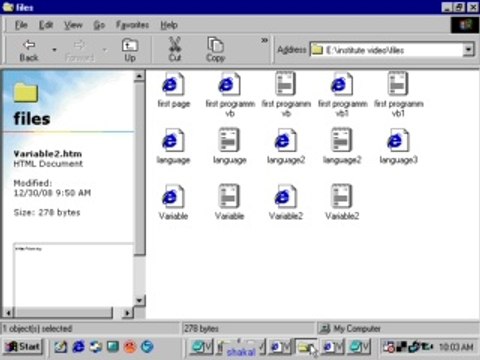Click '1 object(s) selected' in the status bar
The width and height of the screenshot is (480, 360).
pyautogui.click(x=37, y=329)
